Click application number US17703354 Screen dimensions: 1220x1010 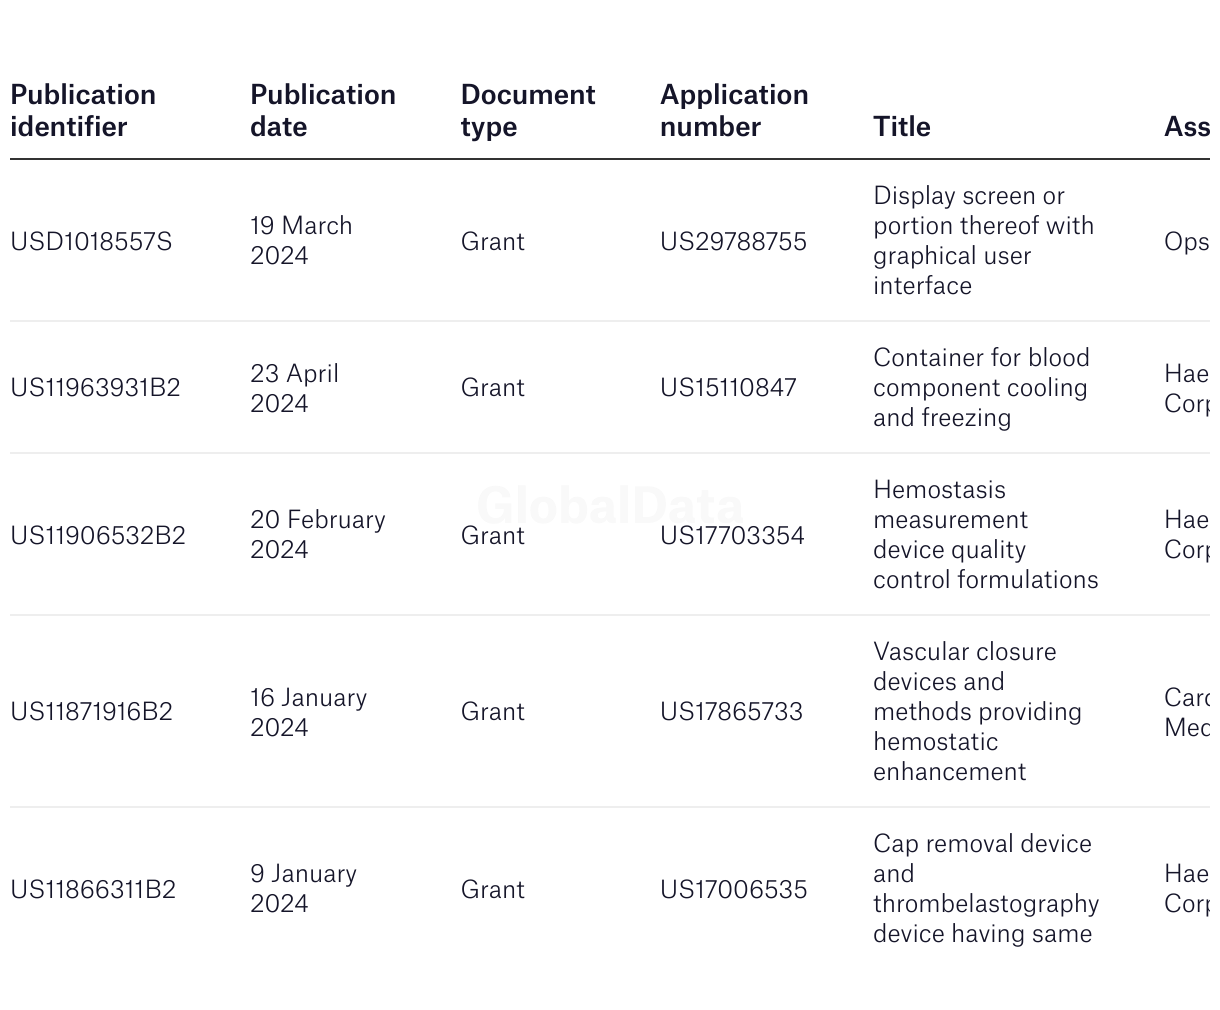732,536
